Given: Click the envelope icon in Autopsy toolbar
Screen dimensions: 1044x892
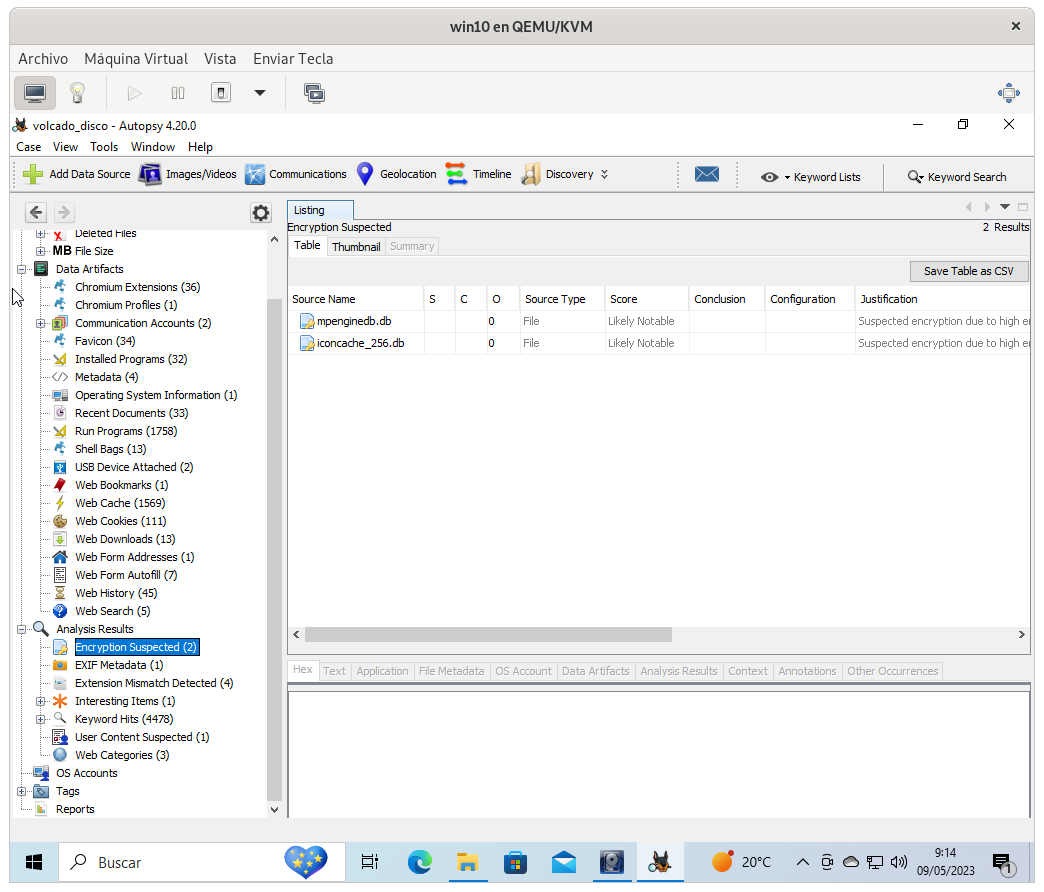Looking at the screenshot, I should coord(707,174).
